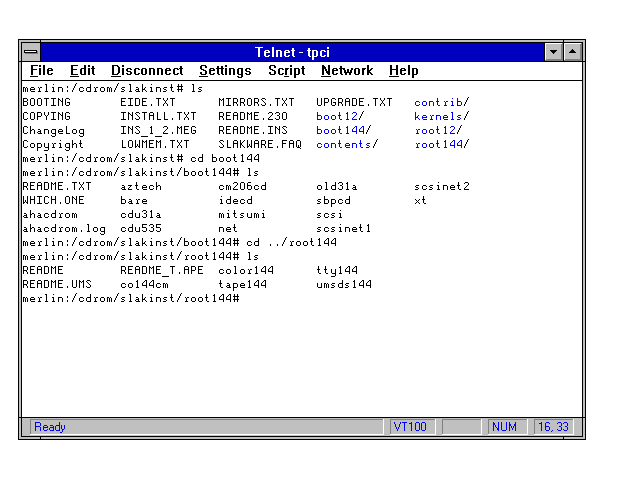The image size is (640, 480).
Task: Open the Edit menu
Action: tap(82, 71)
